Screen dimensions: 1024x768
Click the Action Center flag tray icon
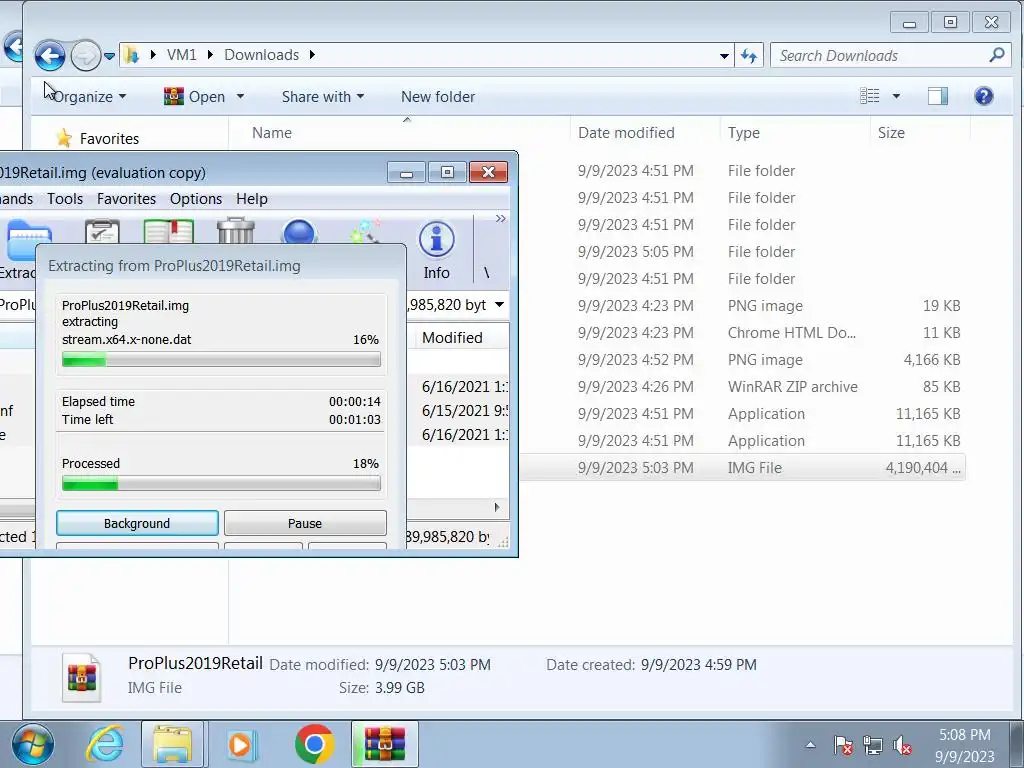point(842,745)
